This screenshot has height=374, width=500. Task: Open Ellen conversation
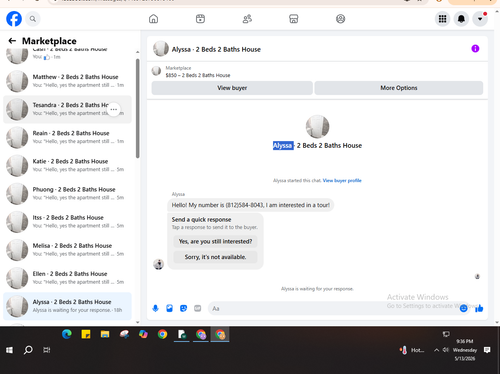coord(67,278)
